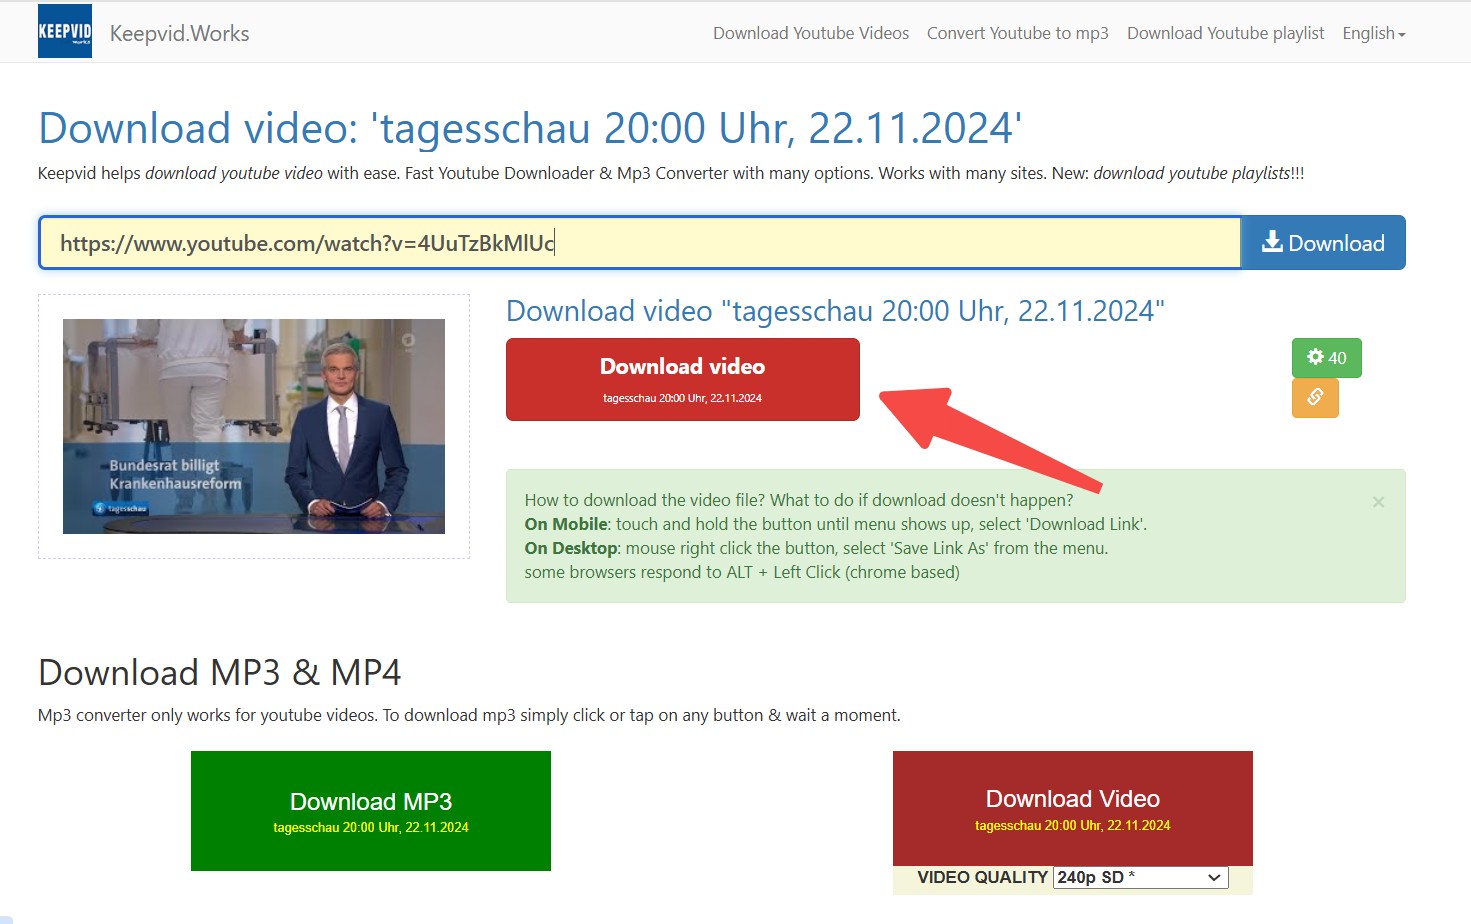Click the KeepVid logo icon
Viewport: 1471px width, 924px height.
pyautogui.click(x=64, y=31)
